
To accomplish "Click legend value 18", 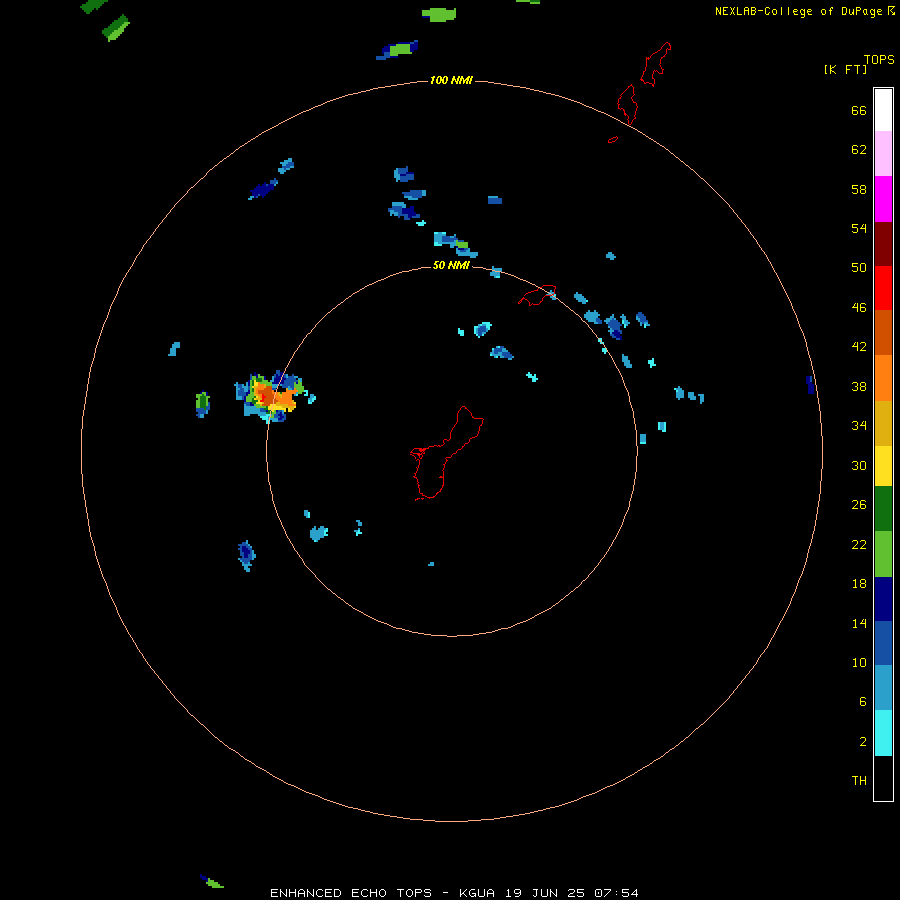I will point(859,584).
